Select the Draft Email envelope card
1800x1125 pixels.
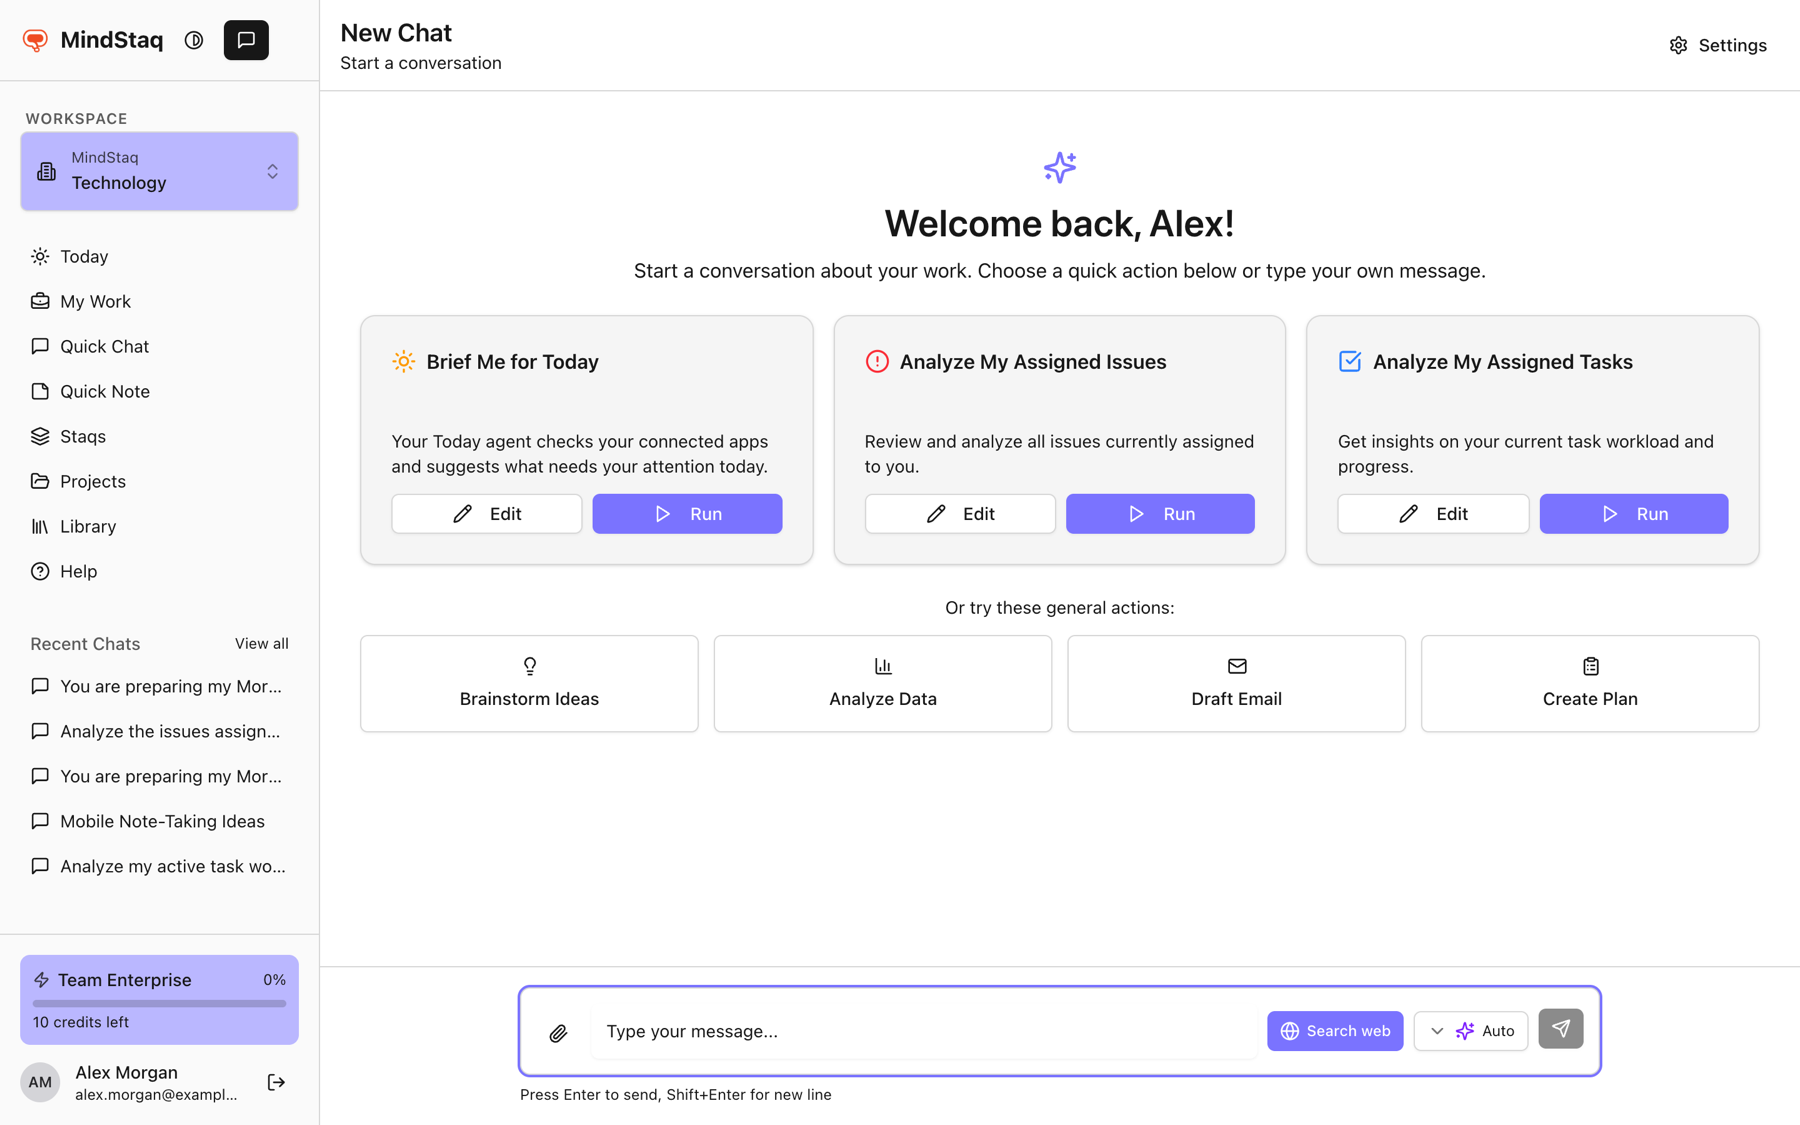pyautogui.click(x=1236, y=683)
